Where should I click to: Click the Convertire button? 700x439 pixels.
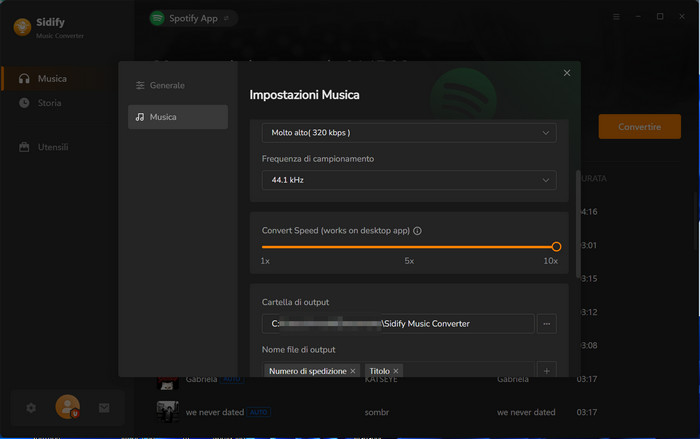pos(639,127)
